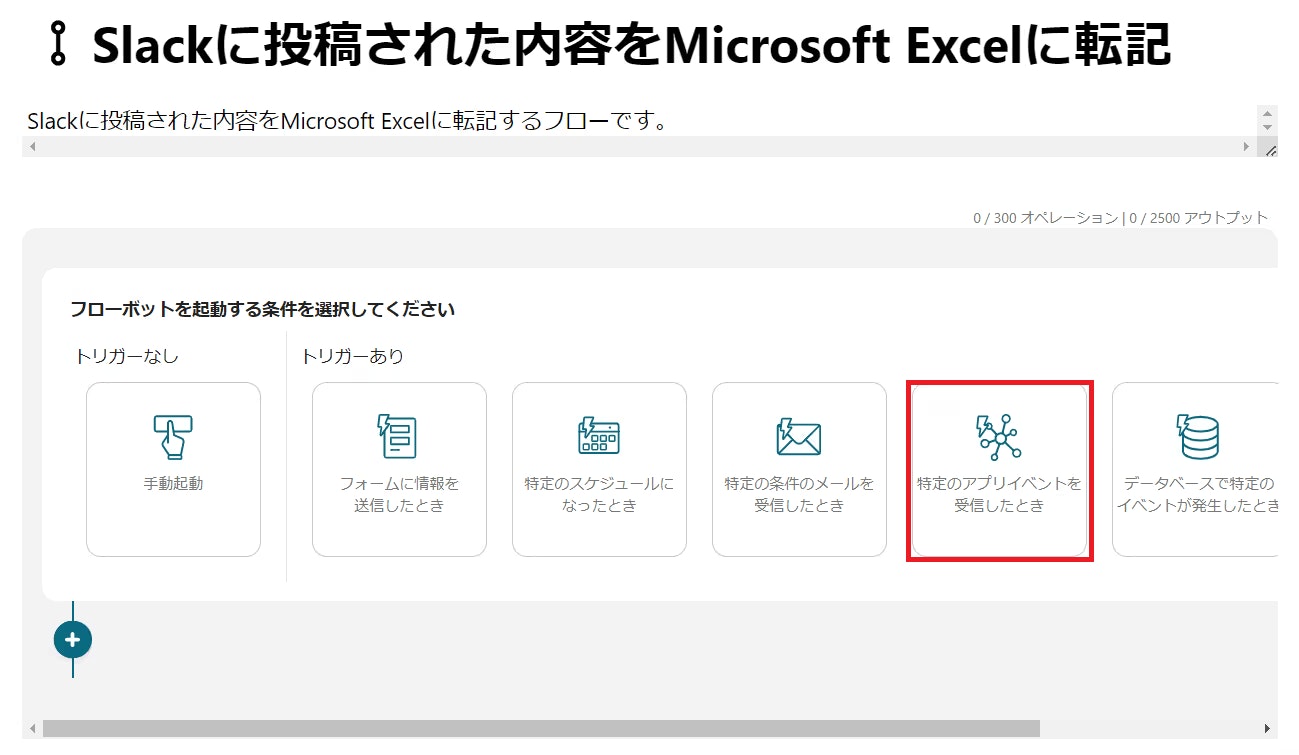Click the form submission trigger icon
The height and width of the screenshot is (755, 1299).
pos(397,436)
